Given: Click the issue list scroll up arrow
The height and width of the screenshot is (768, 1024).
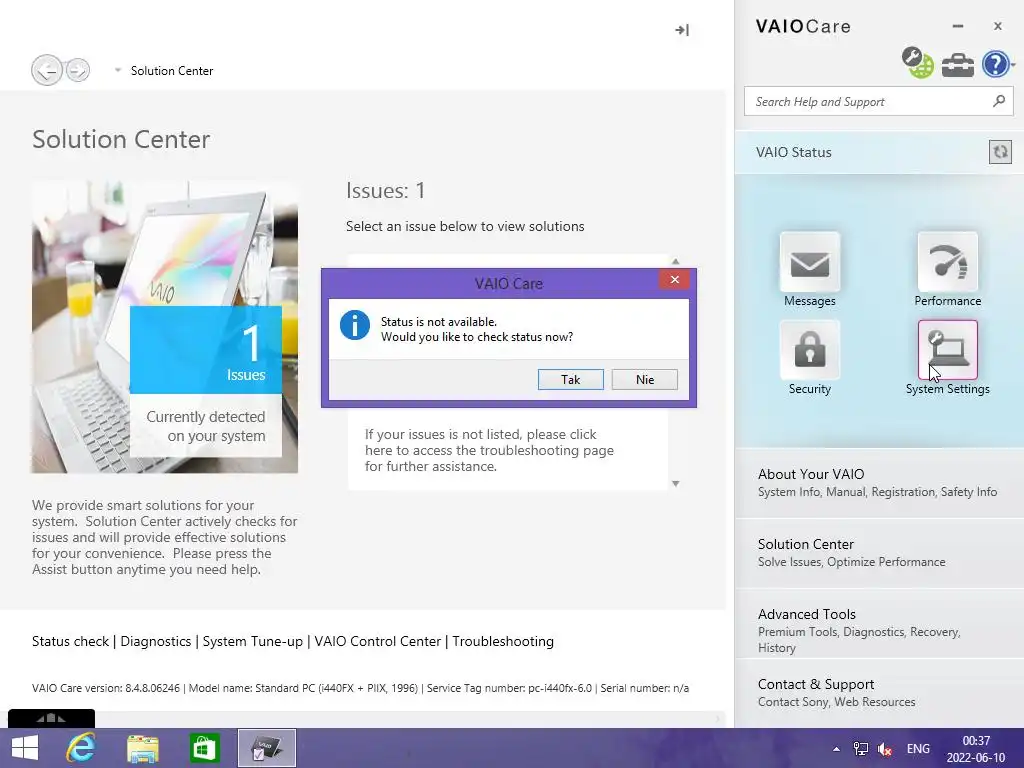Looking at the screenshot, I should [x=676, y=261].
